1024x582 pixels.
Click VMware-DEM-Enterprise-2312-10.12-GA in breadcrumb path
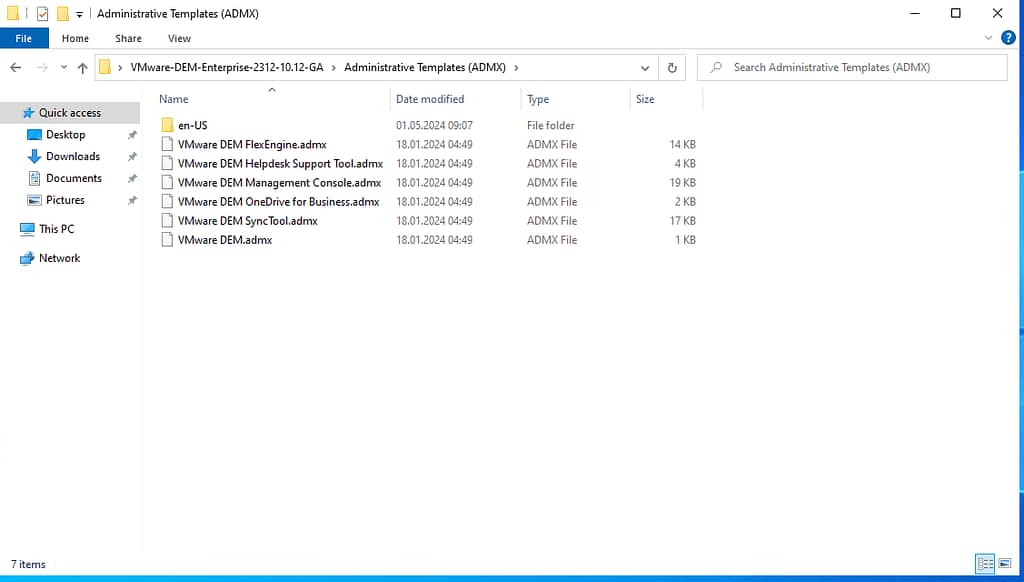[227, 68]
